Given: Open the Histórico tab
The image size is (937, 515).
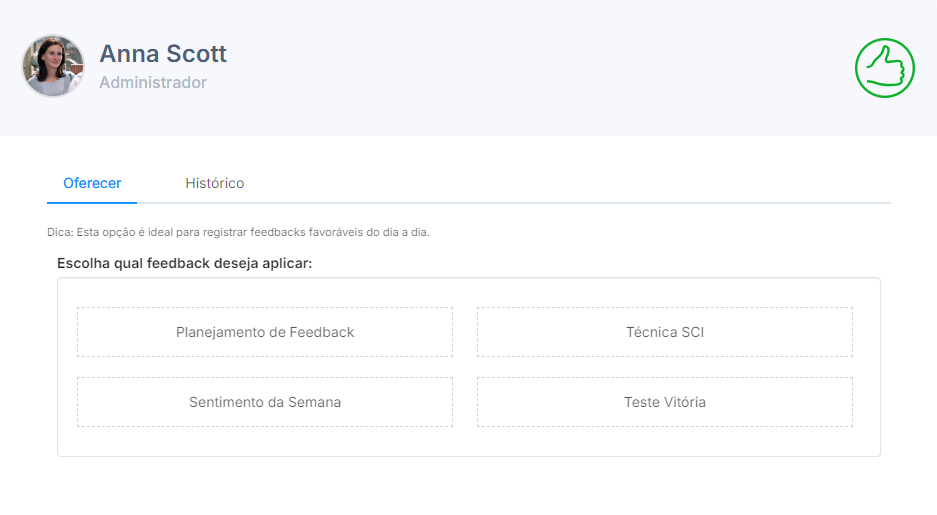Looking at the screenshot, I should 215,183.
